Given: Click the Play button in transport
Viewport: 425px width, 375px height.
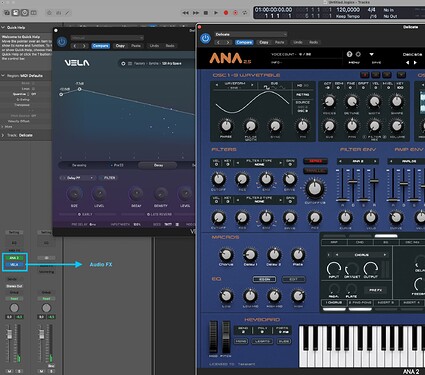Looking at the screenshot, I should (x=216, y=13).
